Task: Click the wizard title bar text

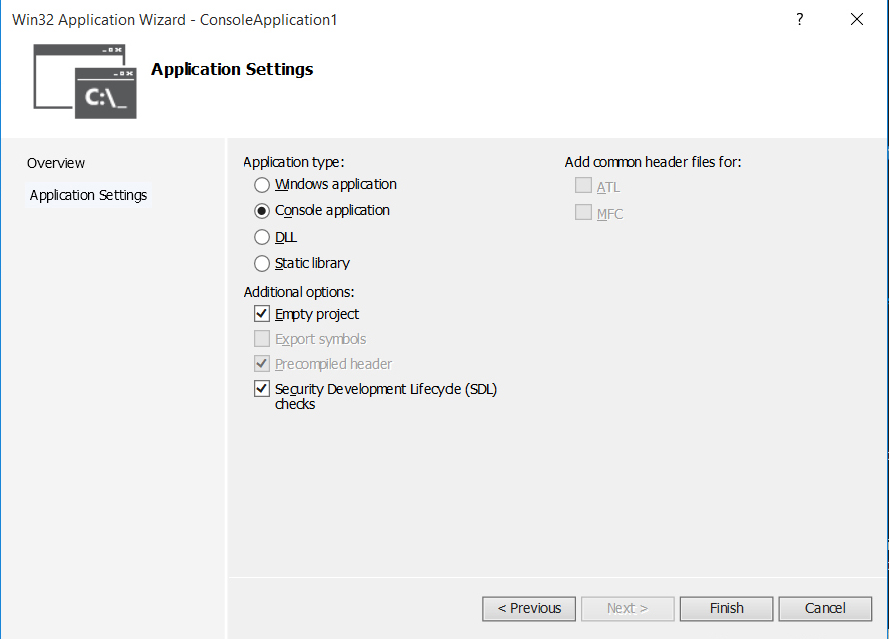Action: [175, 20]
